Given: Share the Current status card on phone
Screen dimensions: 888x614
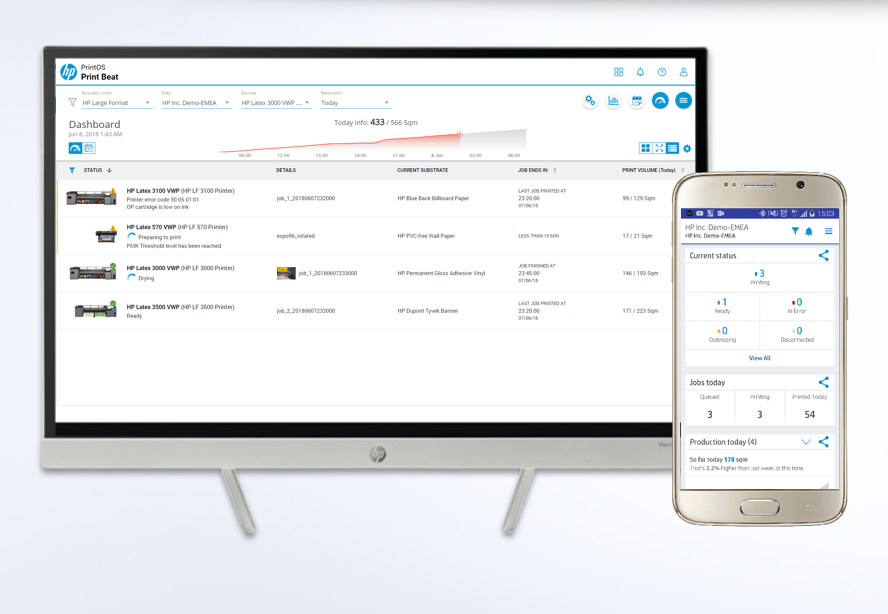Looking at the screenshot, I should [x=823, y=255].
